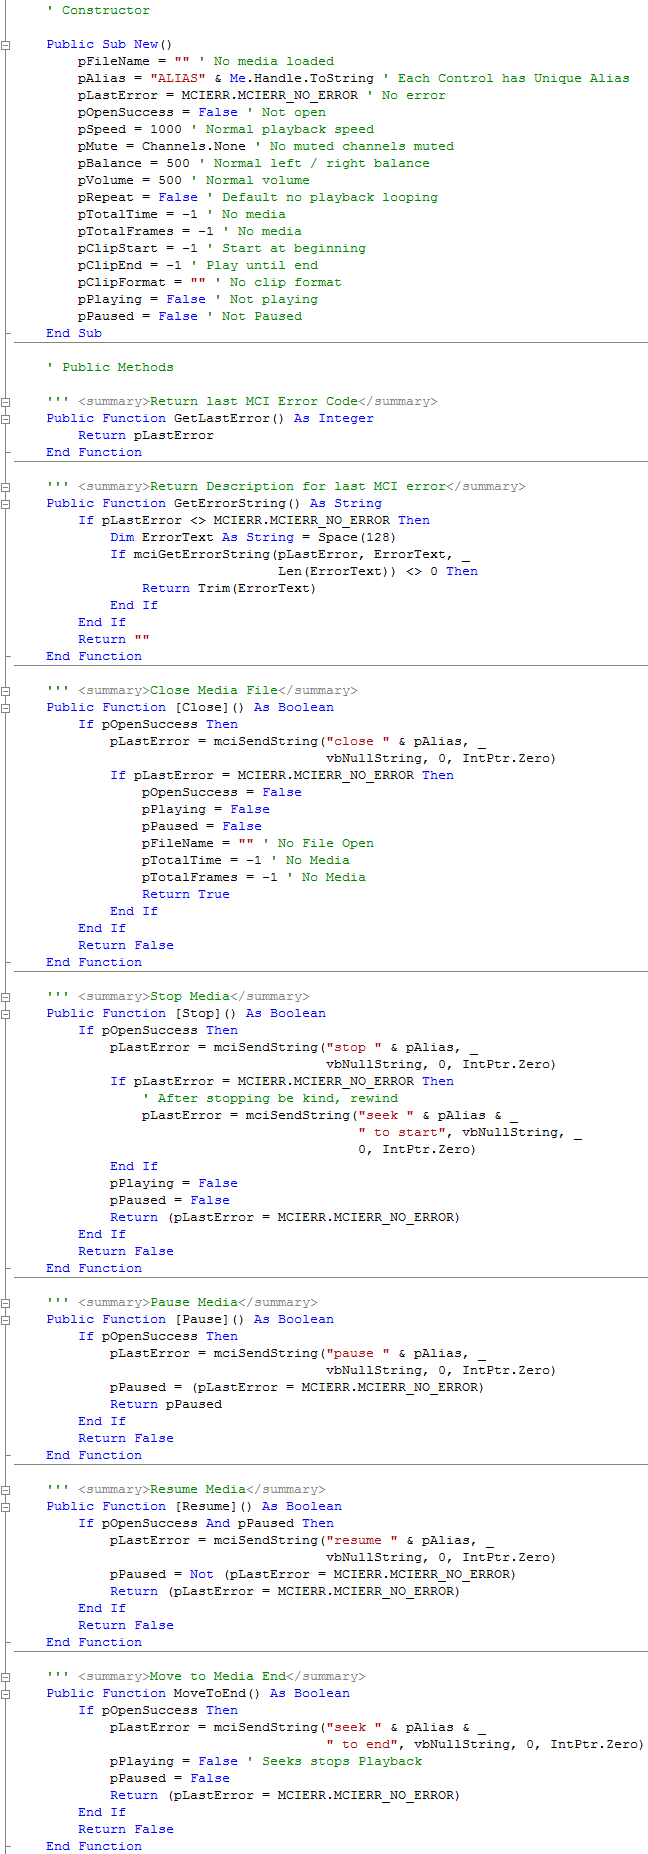Click the ' After stopping be kind, rewind comment

pyautogui.click(x=270, y=1098)
